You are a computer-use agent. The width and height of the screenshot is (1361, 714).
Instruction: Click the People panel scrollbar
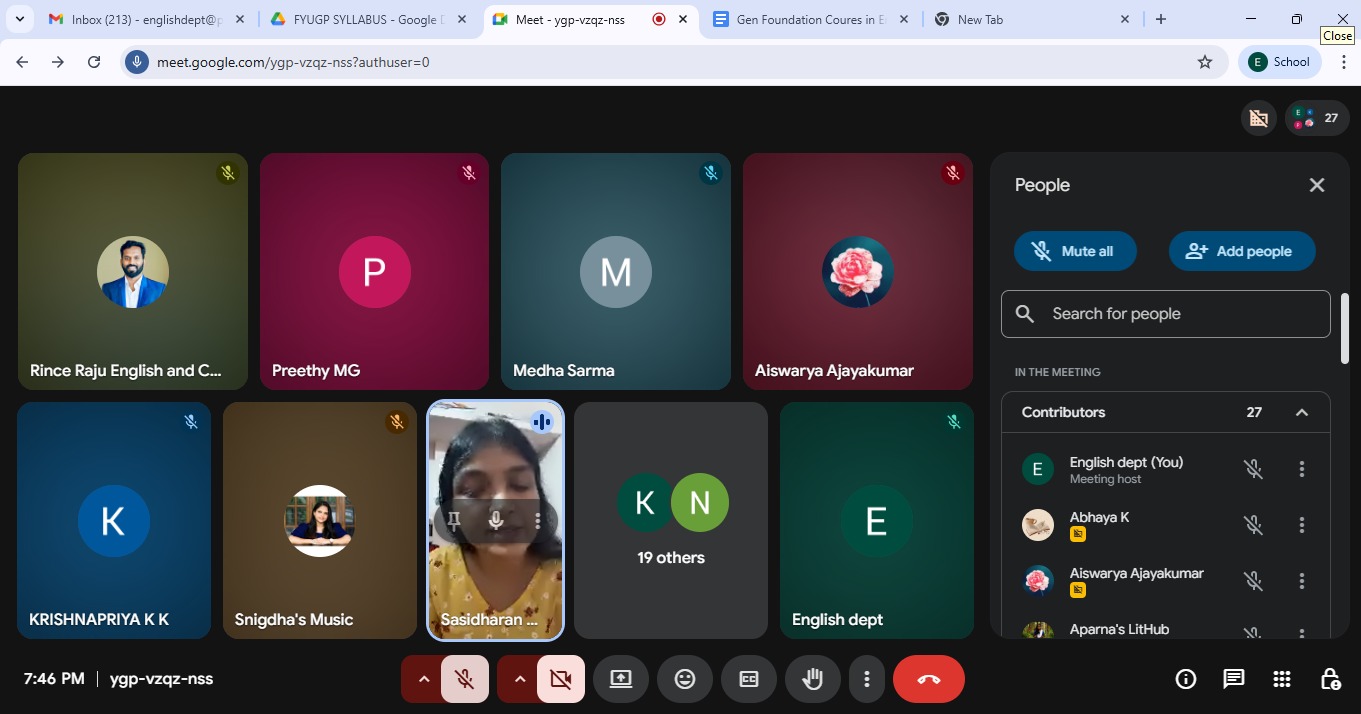[1344, 330]
